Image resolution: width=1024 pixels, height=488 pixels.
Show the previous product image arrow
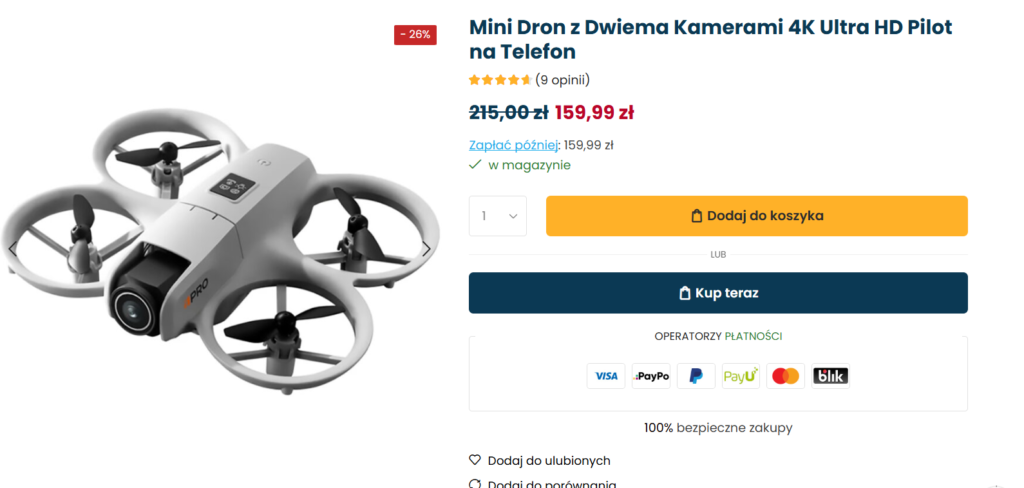[12, 249]
